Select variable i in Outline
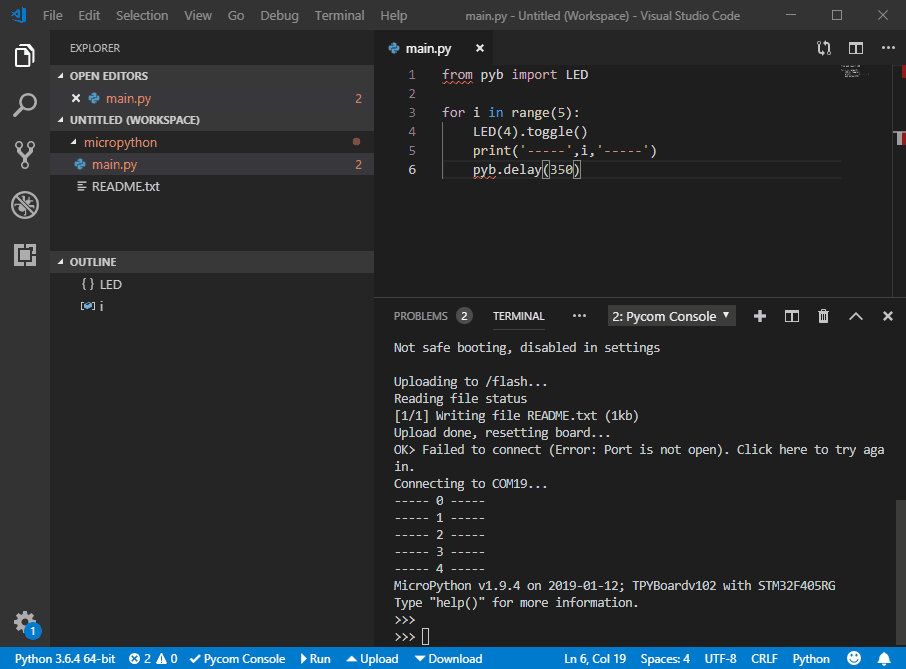The image size is (906, 669). pos(212,306)
